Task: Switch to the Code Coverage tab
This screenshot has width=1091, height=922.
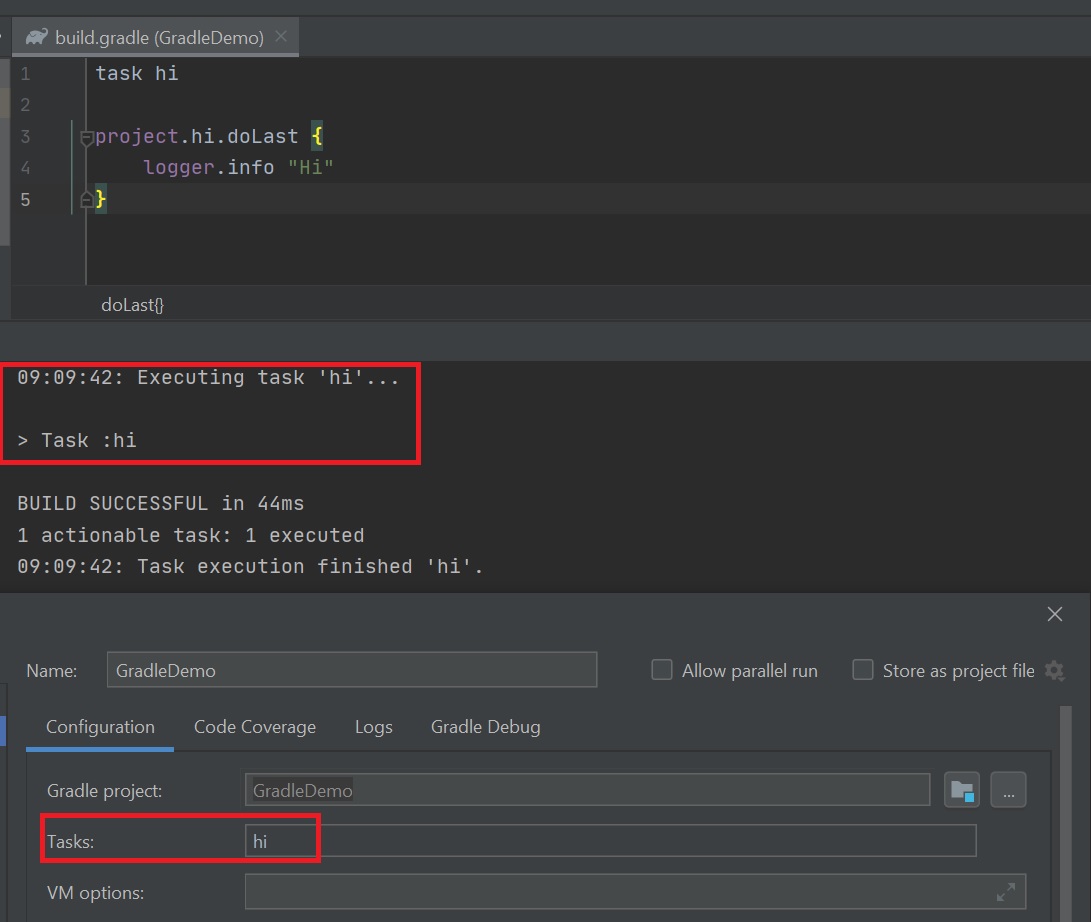Action: pos(254,727)
